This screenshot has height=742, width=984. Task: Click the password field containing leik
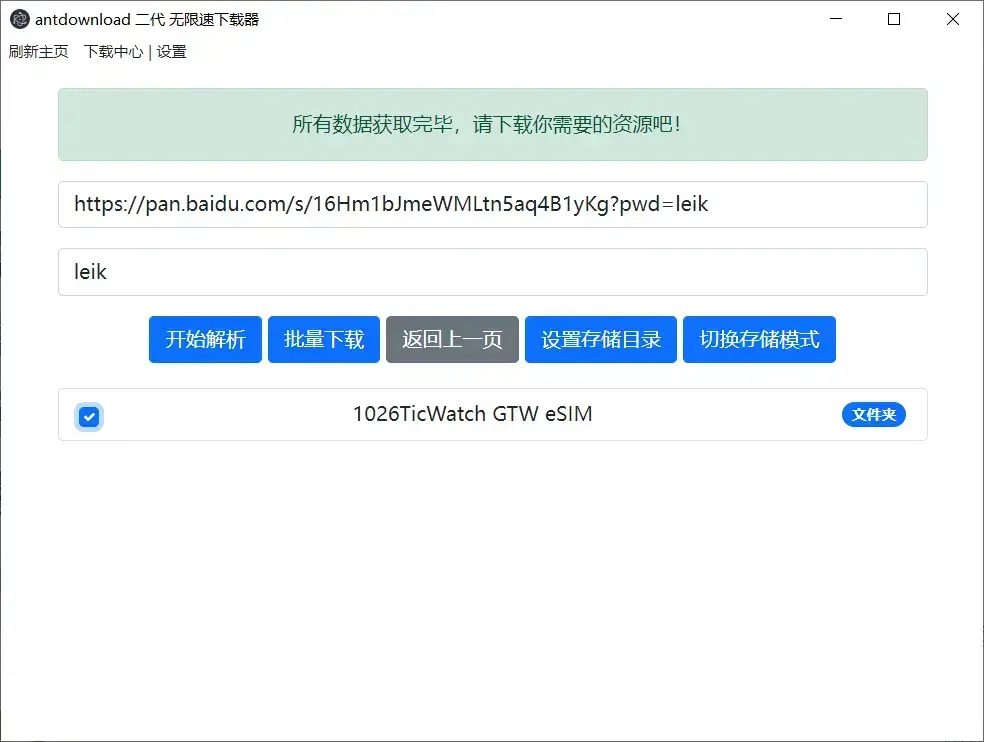coord(492,271)
